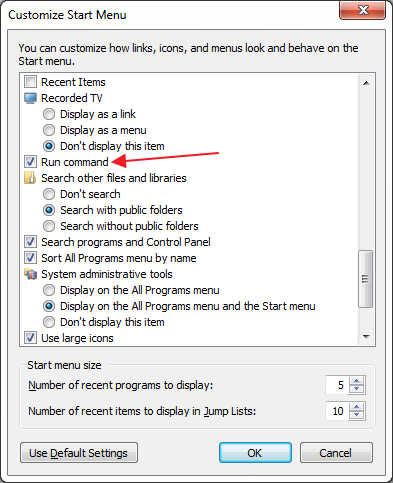Click the Start menu size group label
Screen dimensions: 393x483
click(64, 365)
